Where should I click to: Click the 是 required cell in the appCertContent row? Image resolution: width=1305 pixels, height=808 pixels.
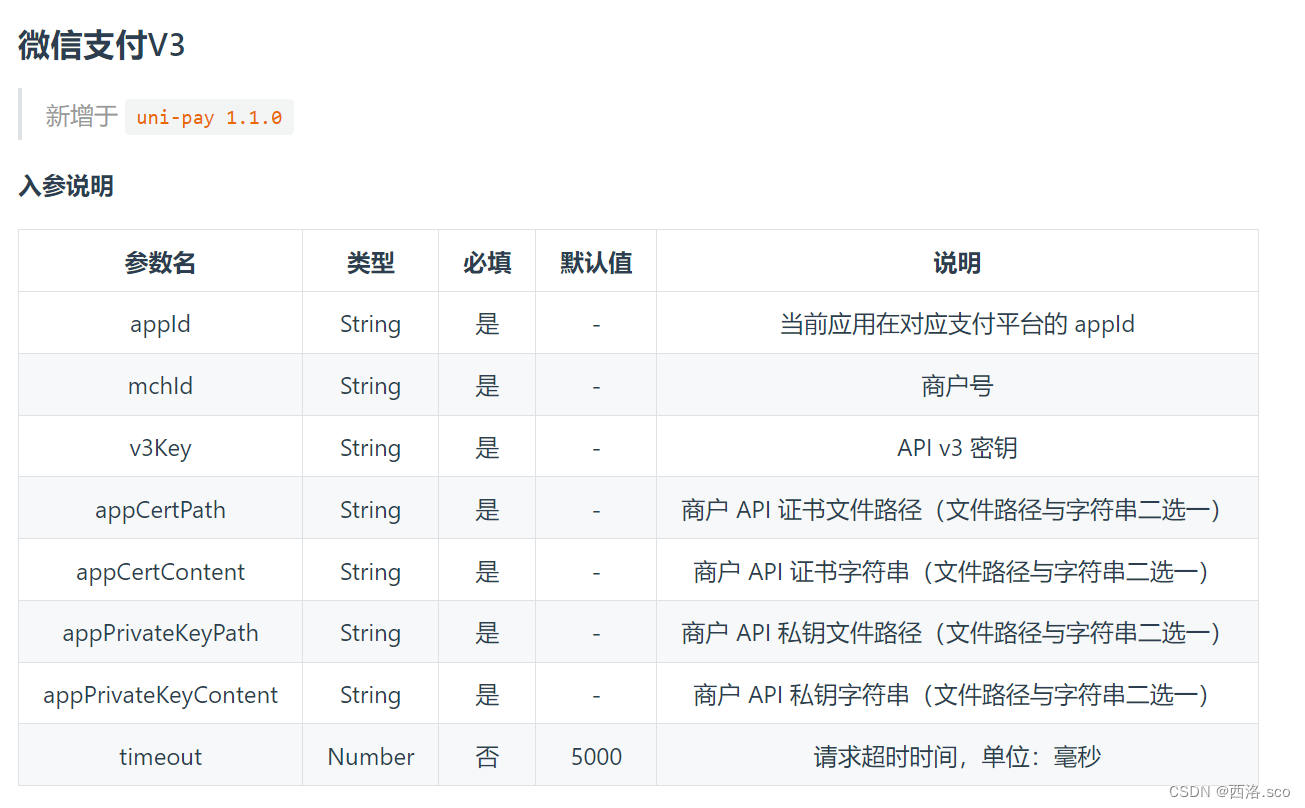click(487, 572)
